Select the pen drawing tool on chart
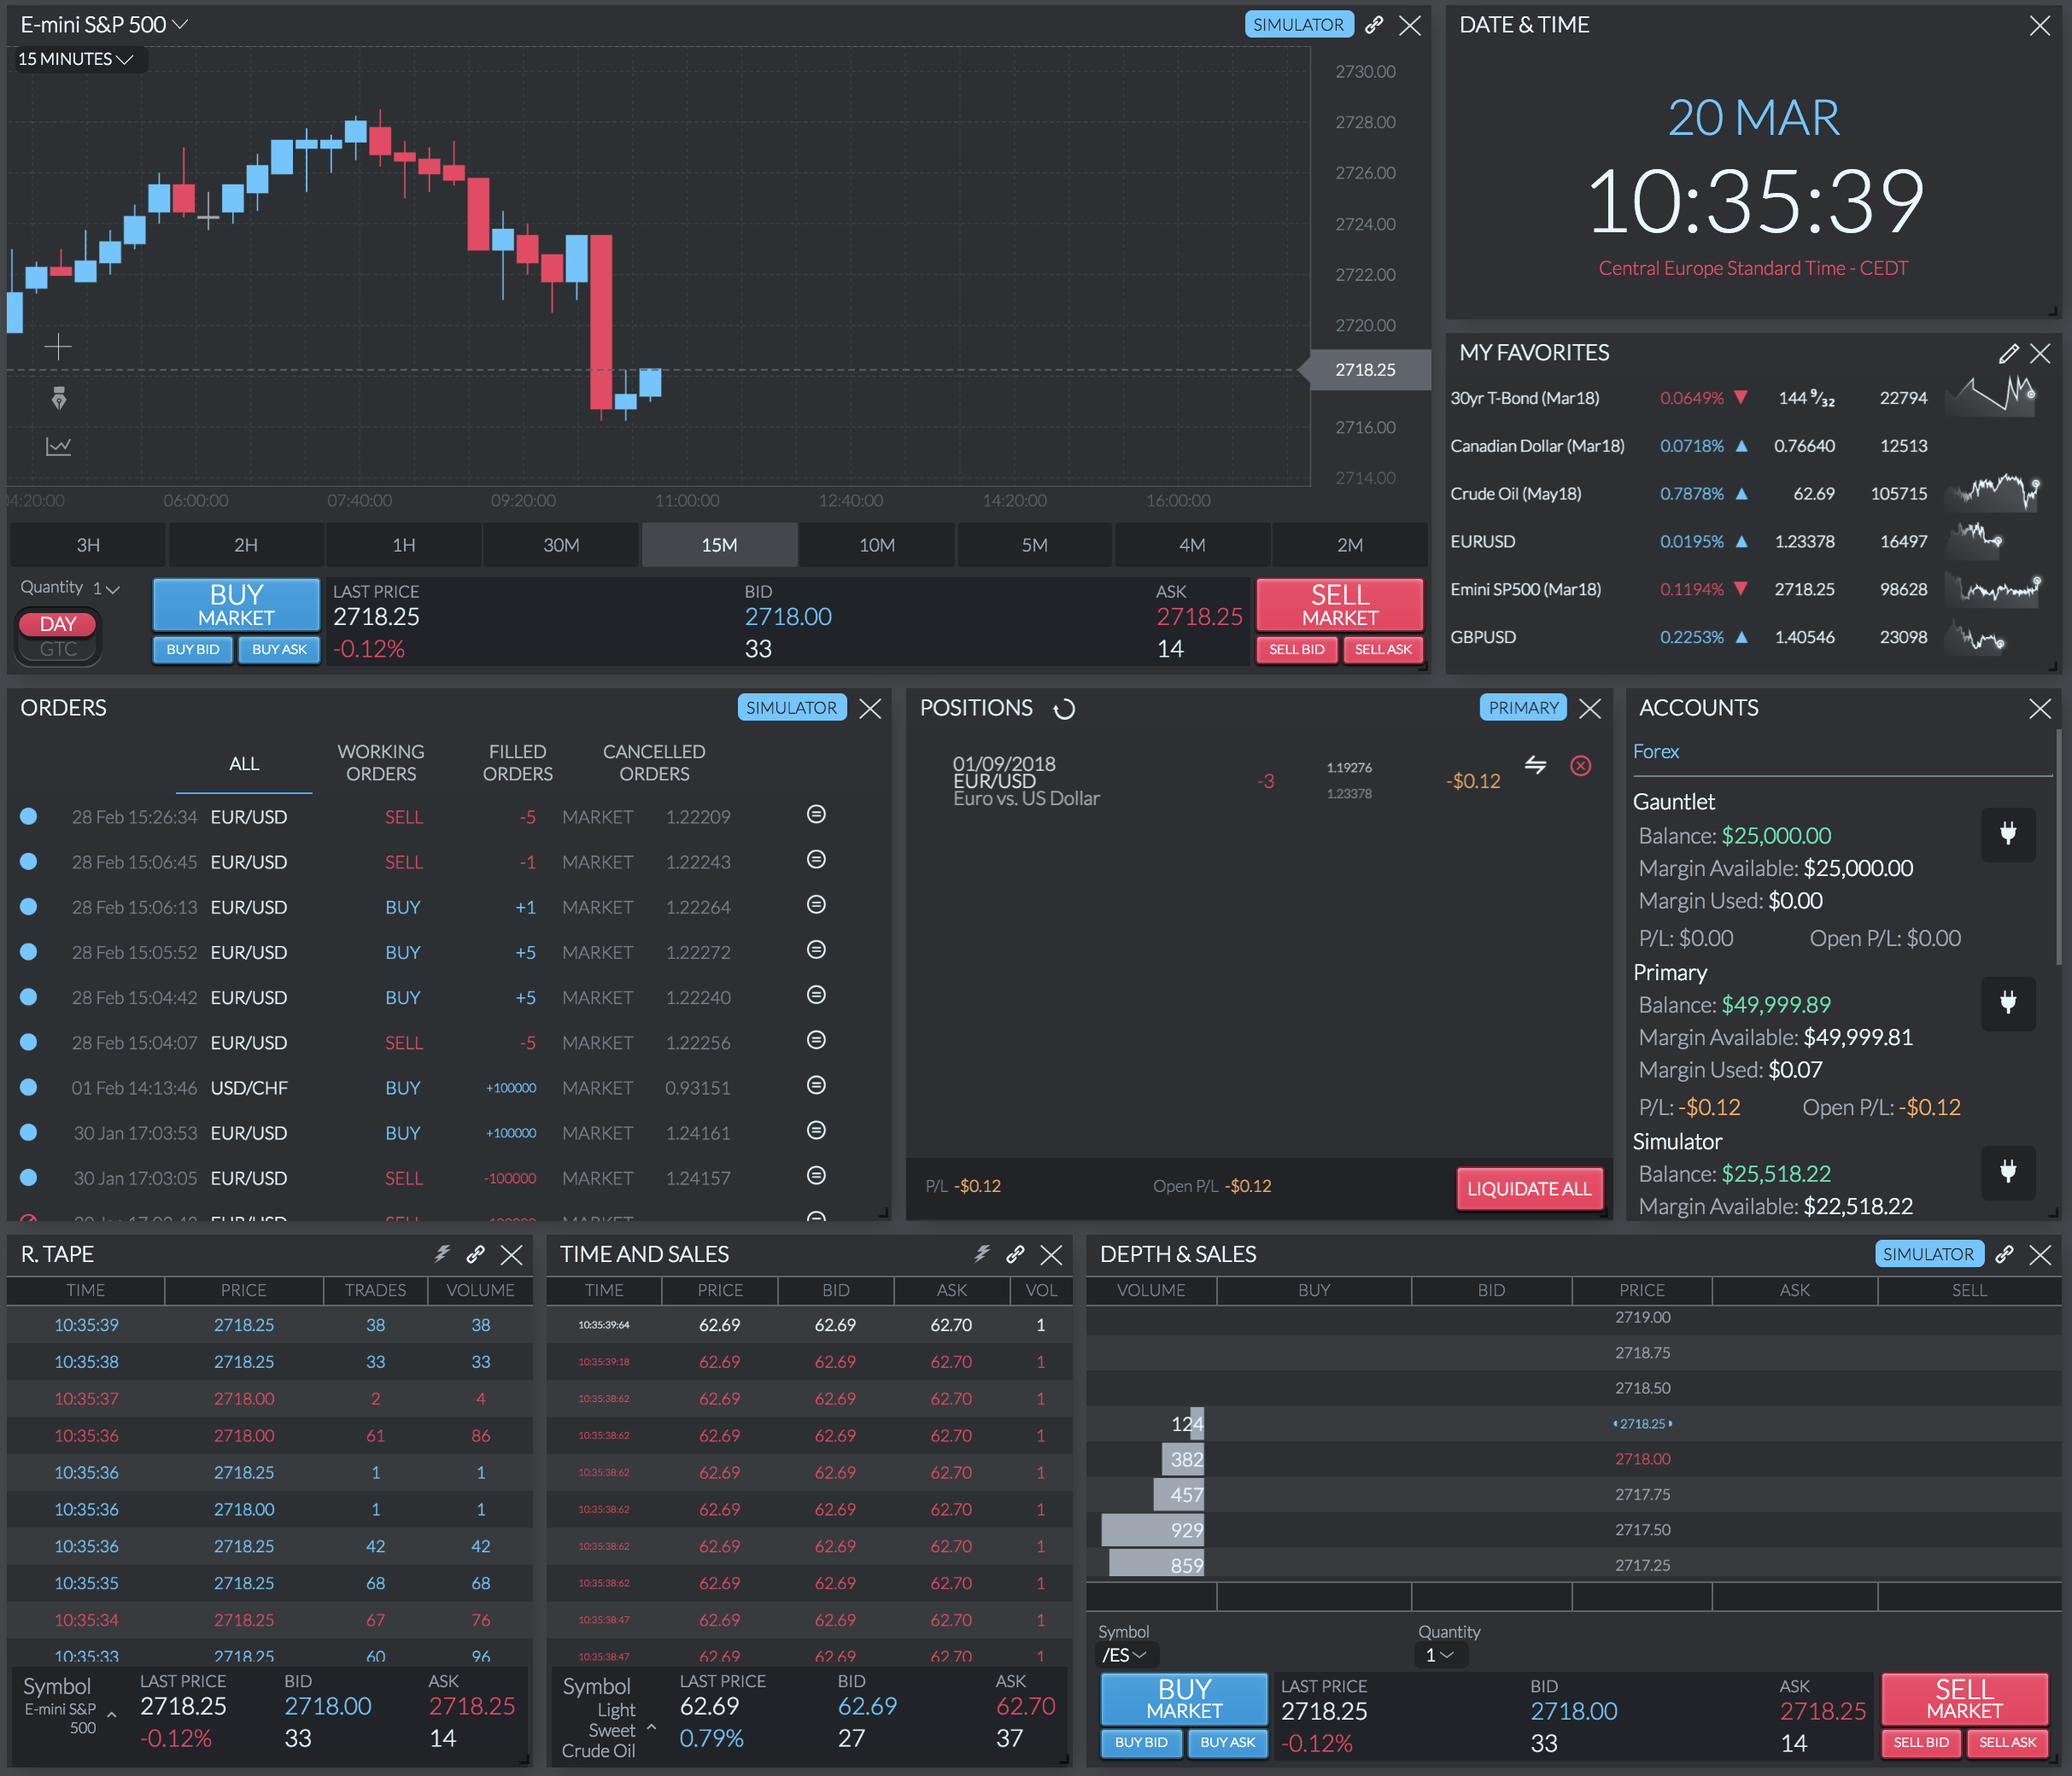Viewport: 2072px width, 1776px height. (58, 399)
